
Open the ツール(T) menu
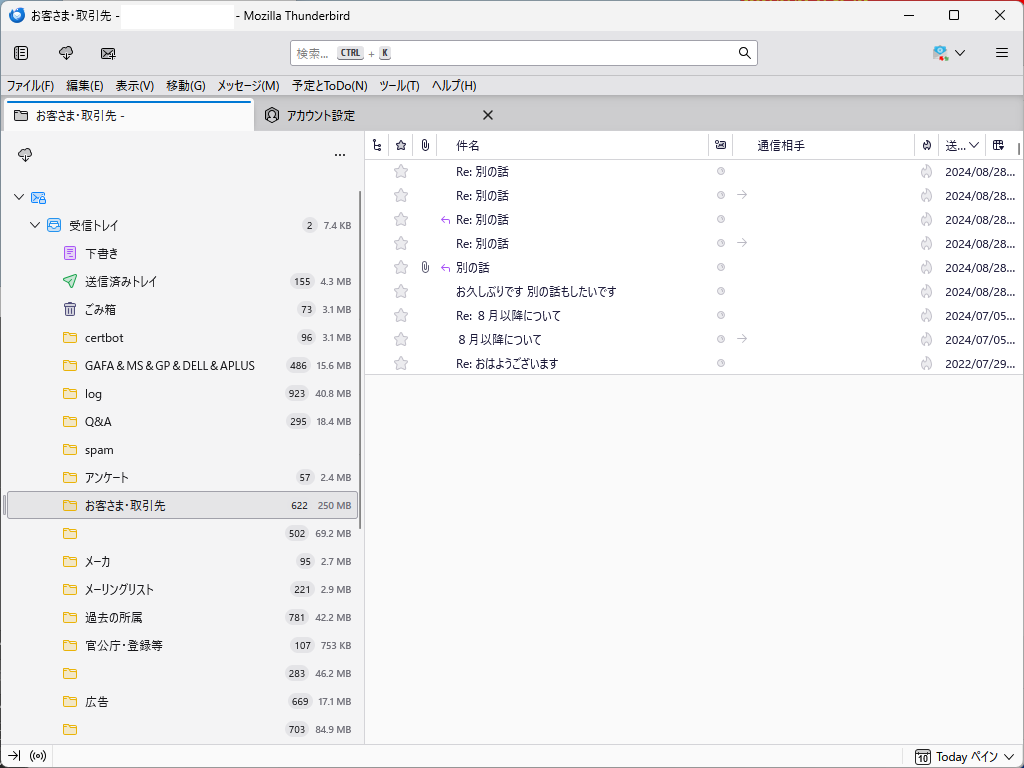(399, 86)
